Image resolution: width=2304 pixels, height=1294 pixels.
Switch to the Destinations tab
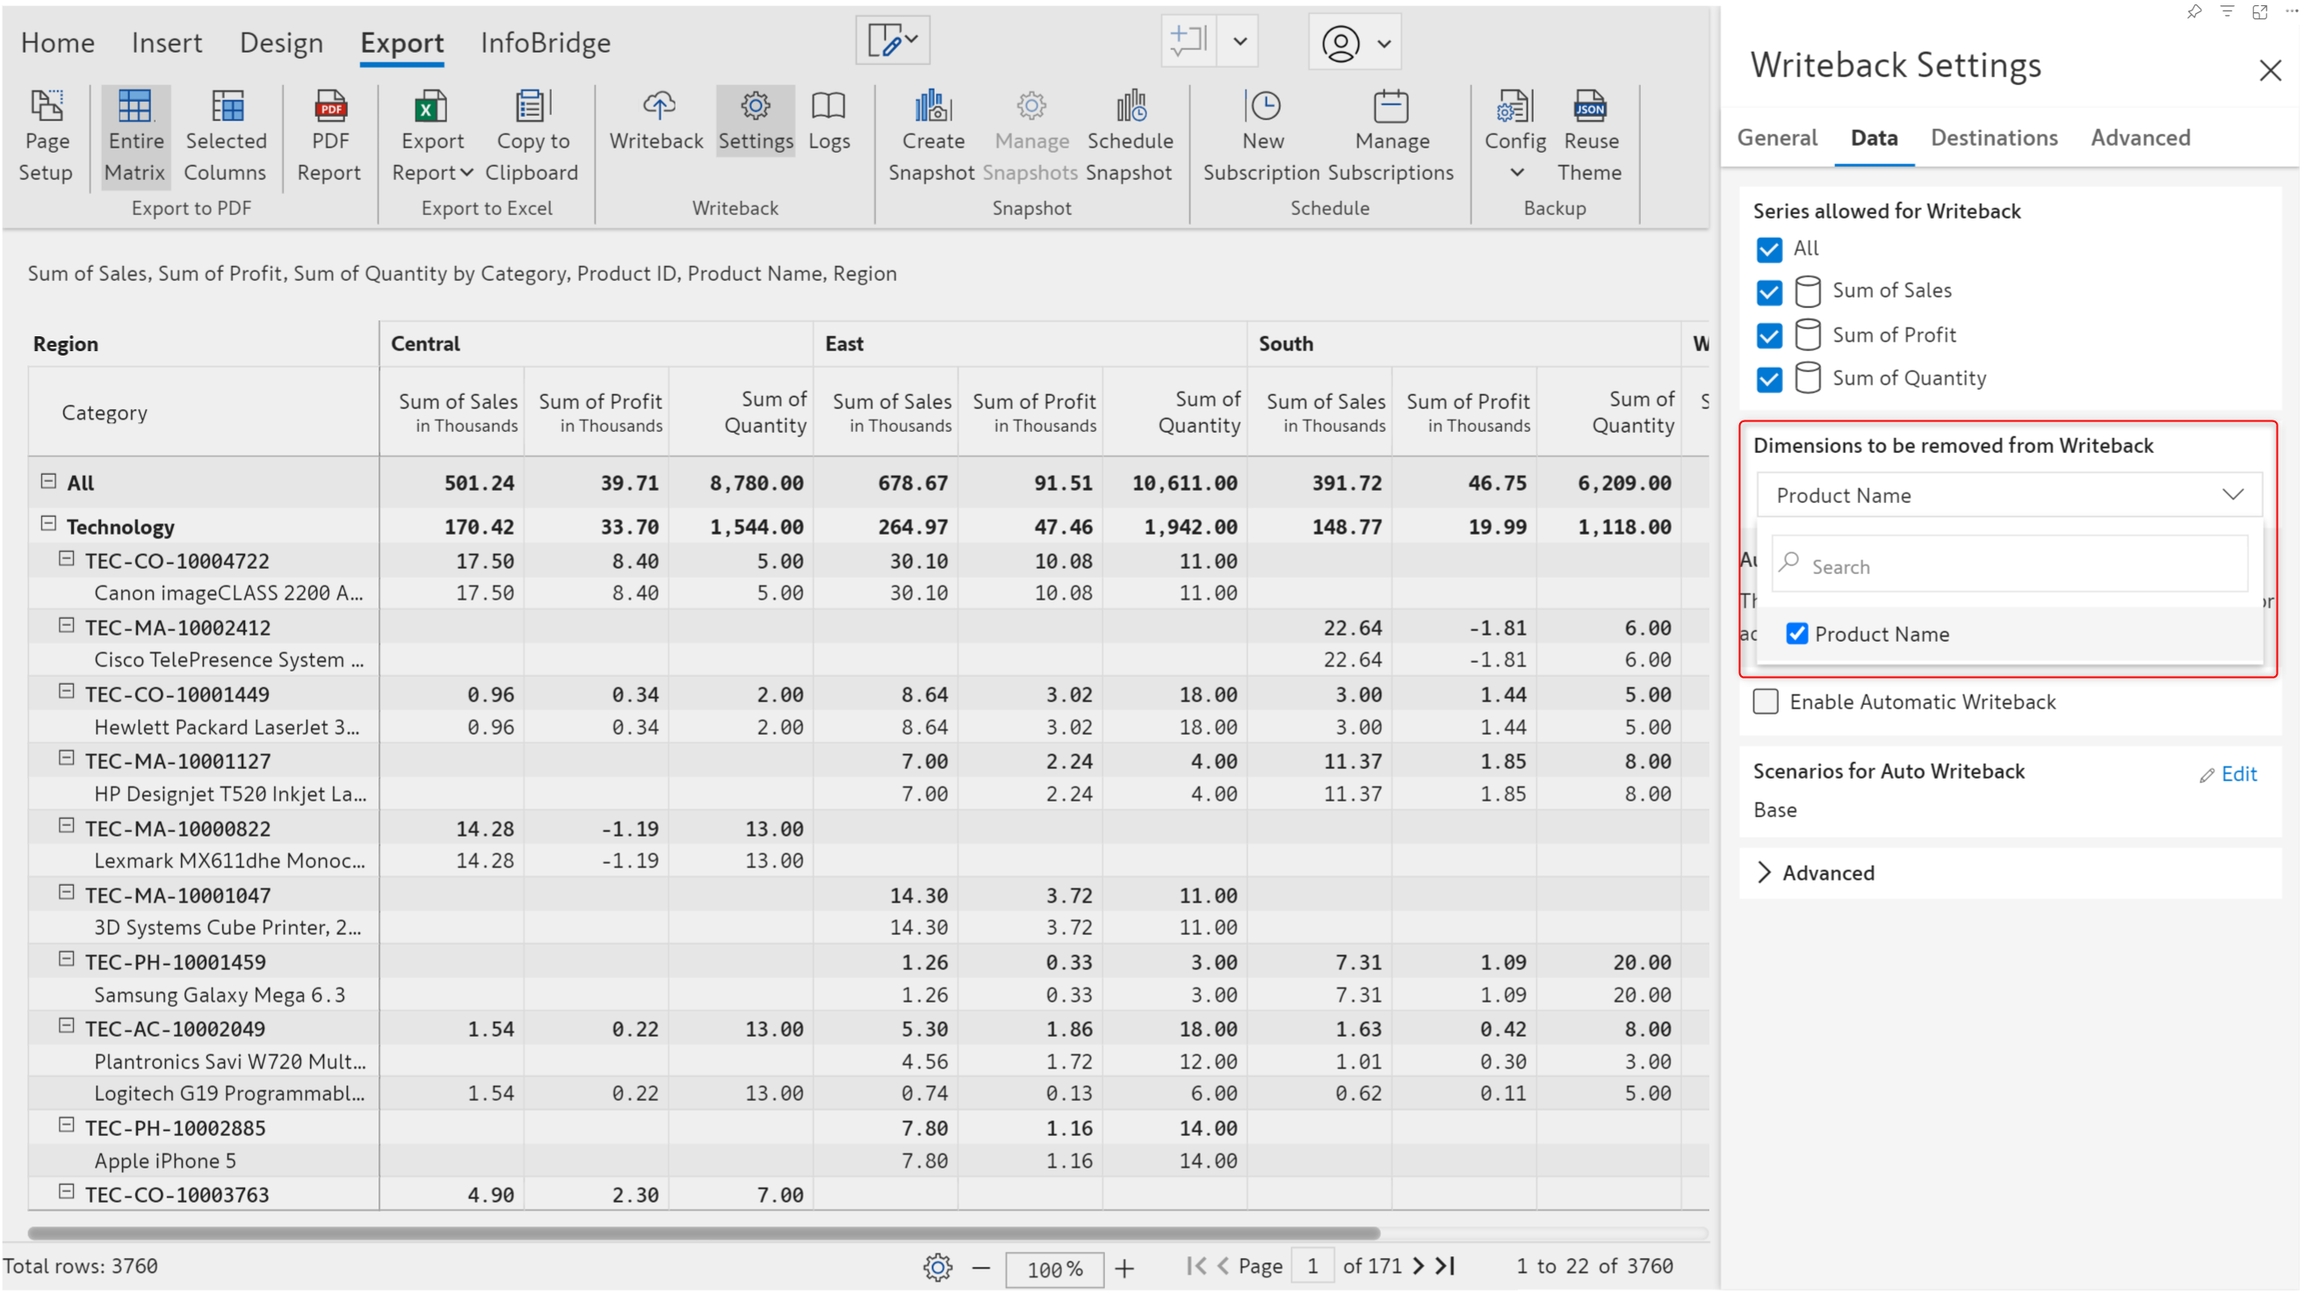(x=1993, y=138)
